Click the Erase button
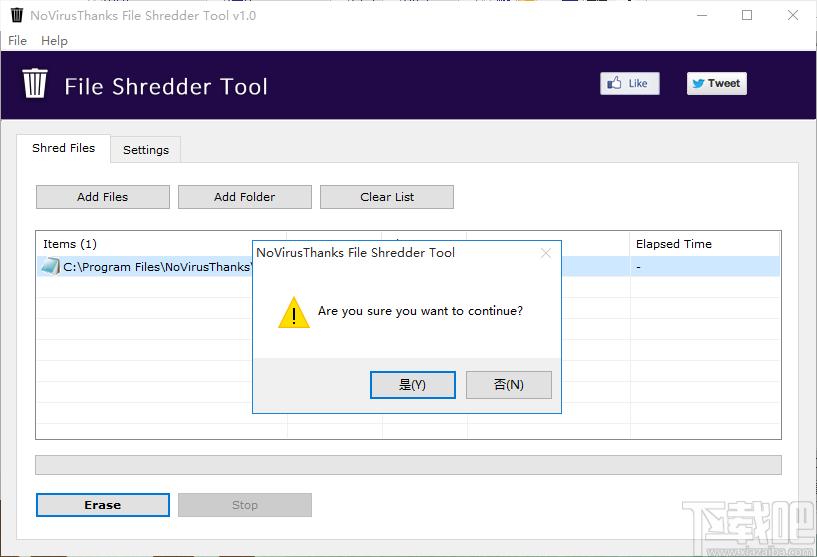 [x=103, y=505]
